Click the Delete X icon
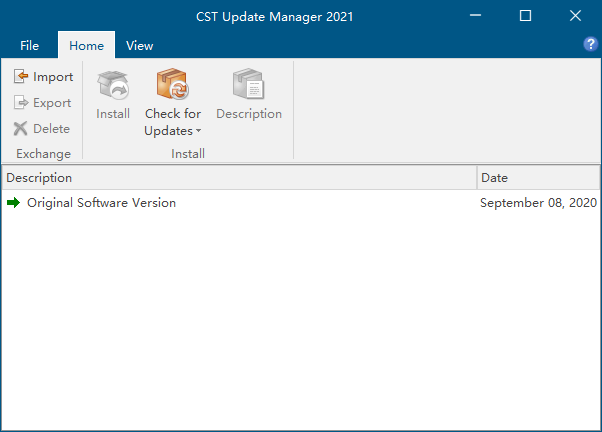 pyautogui.click(x=20, y=129)
